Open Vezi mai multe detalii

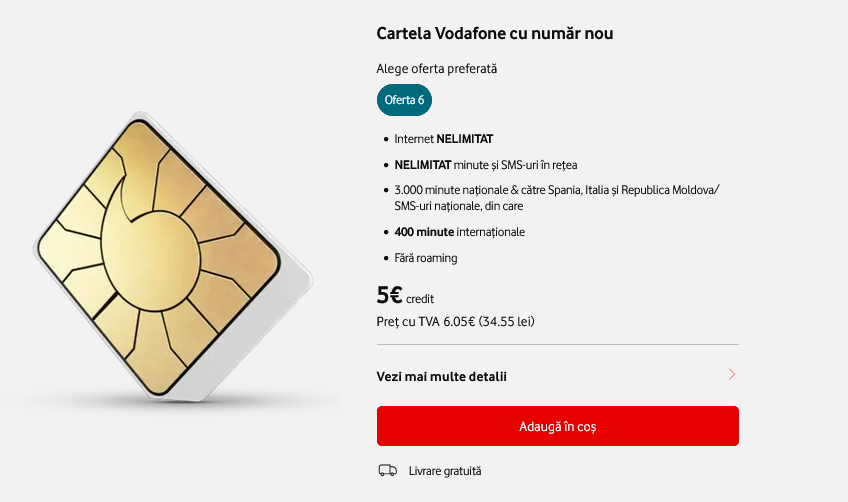coord(442,376)
